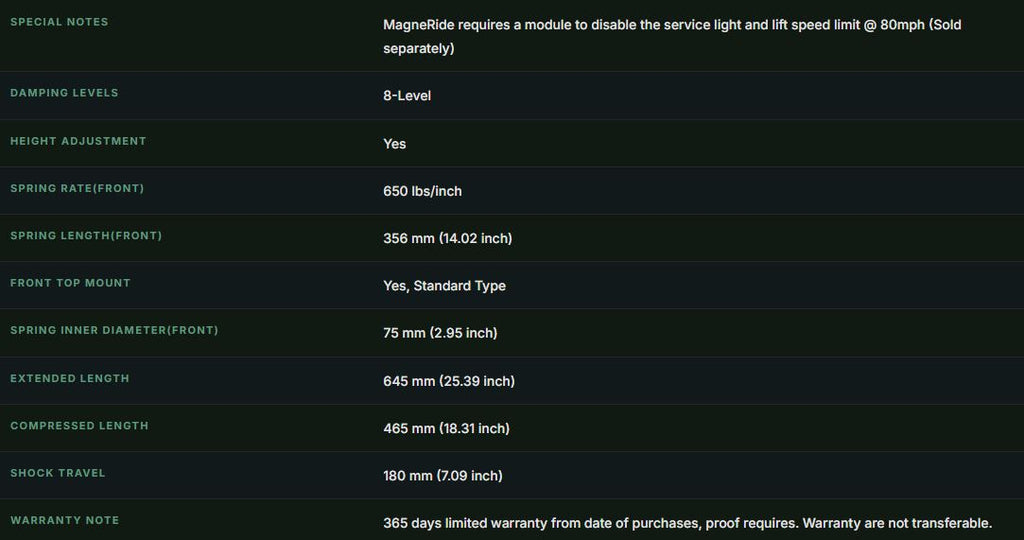Select the Yes, Standard Type value
1024x540 pixels.
pyautogui.click(x=444, y=285)
